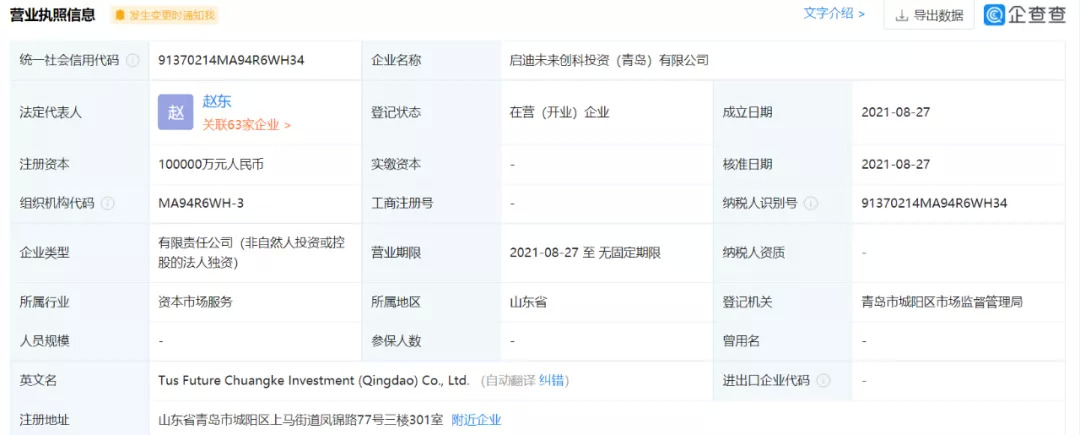Screen dimensions: 1080x435
Task: Click 纠错 to report translation error
Action: (x=553, y=380)
